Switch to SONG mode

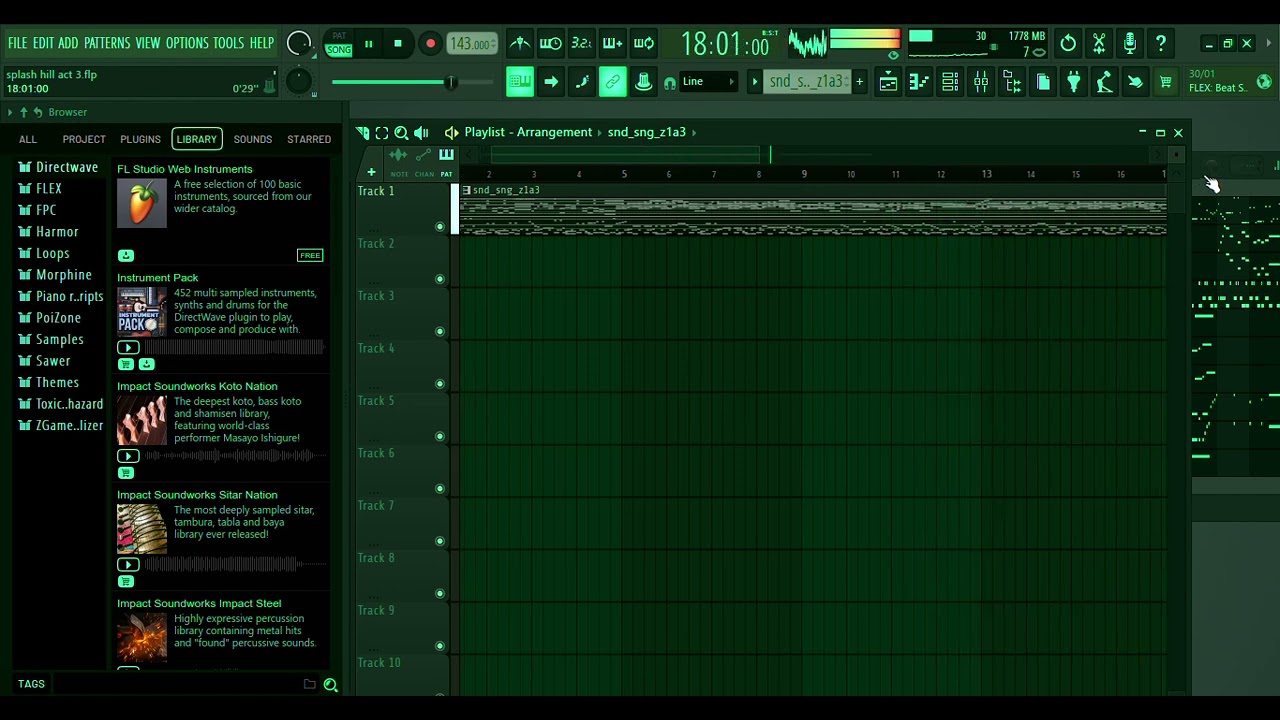tap(339, 50)
